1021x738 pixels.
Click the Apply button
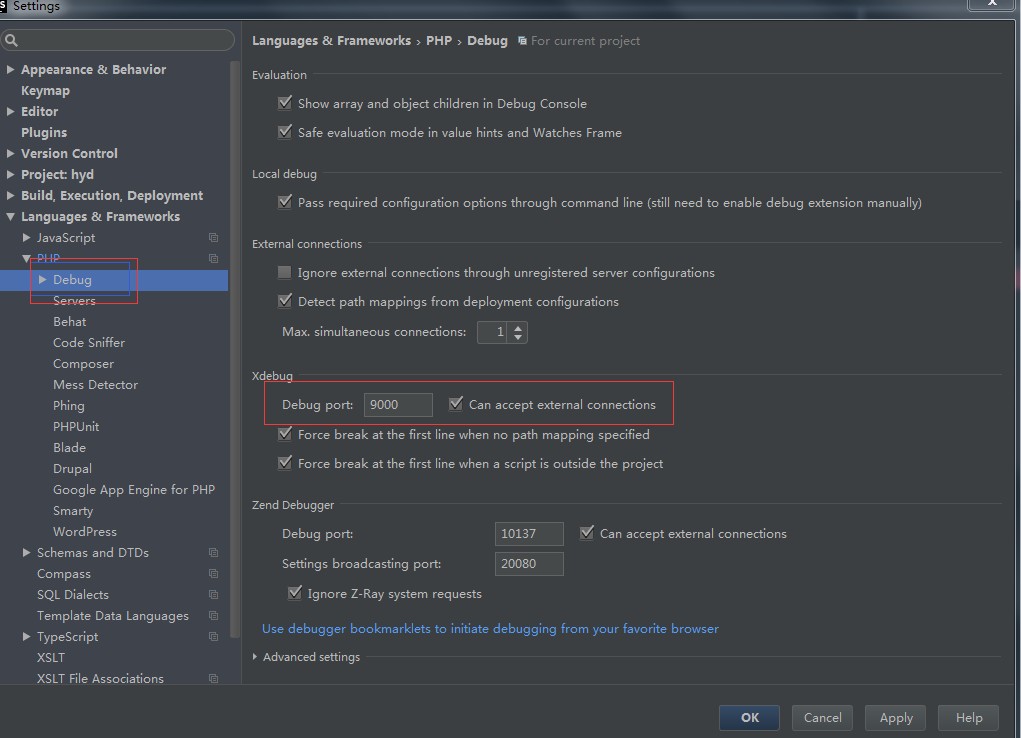coord(895,717)
